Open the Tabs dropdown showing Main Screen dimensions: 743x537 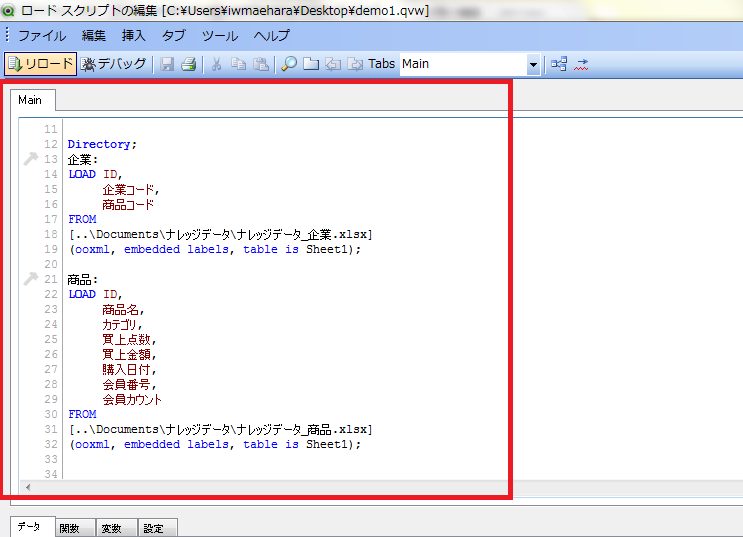tap(470, 64)
